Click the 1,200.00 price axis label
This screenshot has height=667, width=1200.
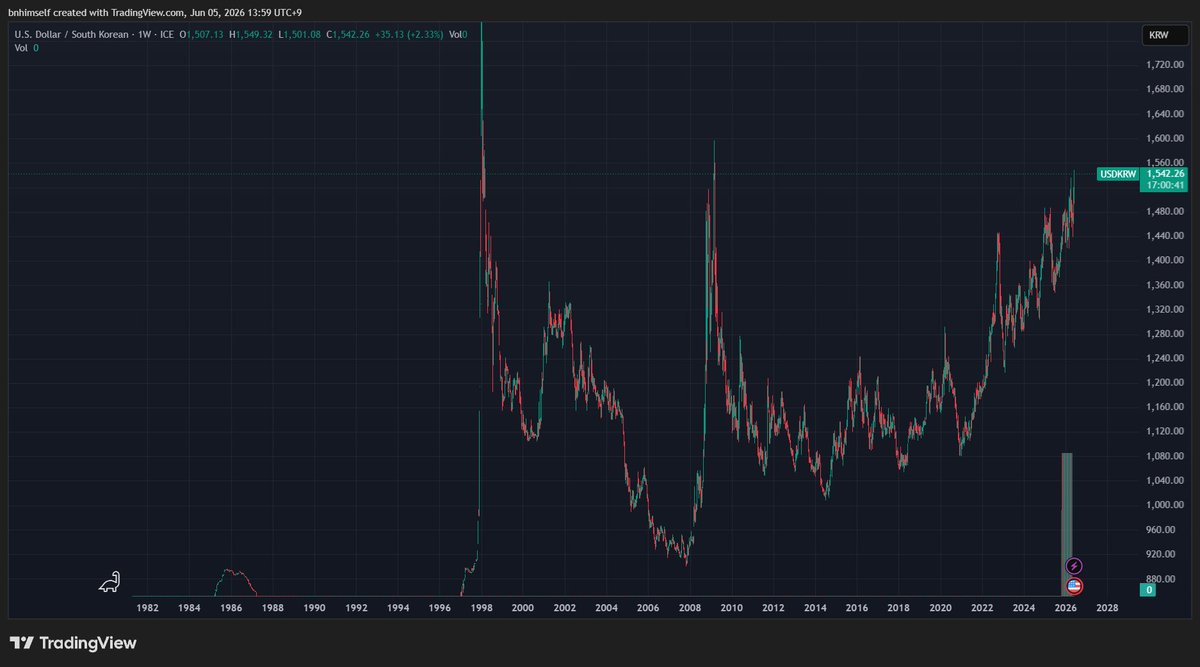pos(1164,383)
